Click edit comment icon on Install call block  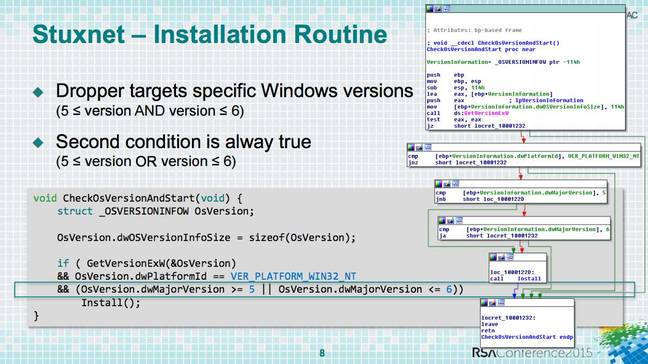pyautogui.click(x=501, y=257)
